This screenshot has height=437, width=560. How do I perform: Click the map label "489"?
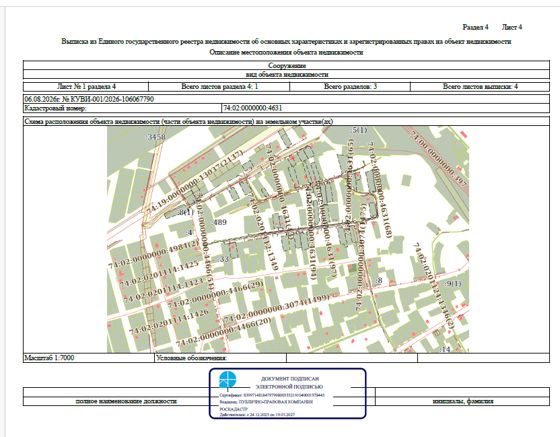(220, 222)
